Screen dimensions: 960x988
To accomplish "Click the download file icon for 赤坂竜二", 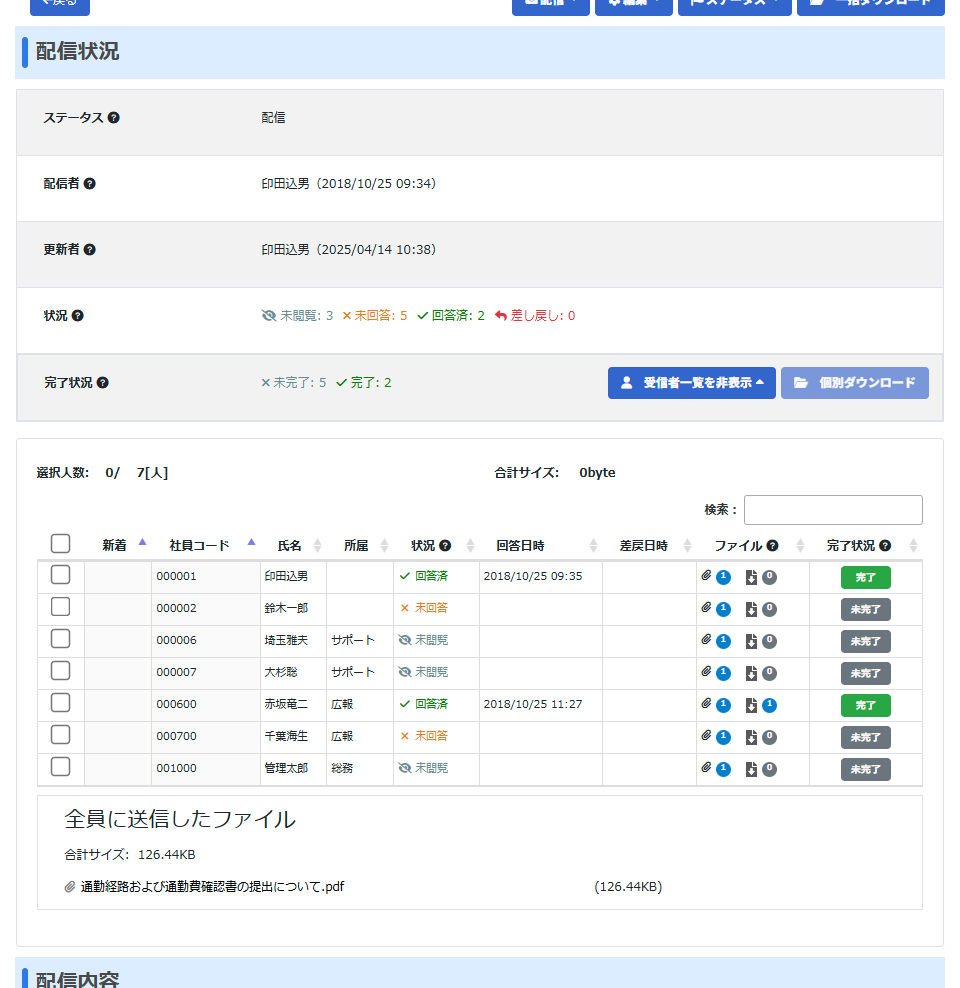I will click(x=751, y=705).
